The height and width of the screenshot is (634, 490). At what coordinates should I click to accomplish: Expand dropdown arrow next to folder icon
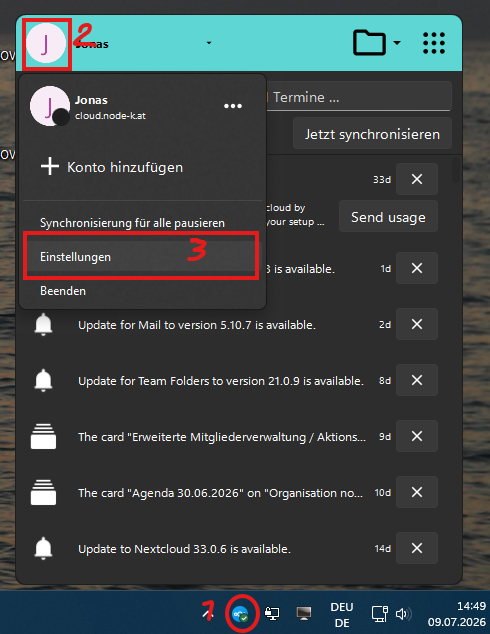(397, 42)
